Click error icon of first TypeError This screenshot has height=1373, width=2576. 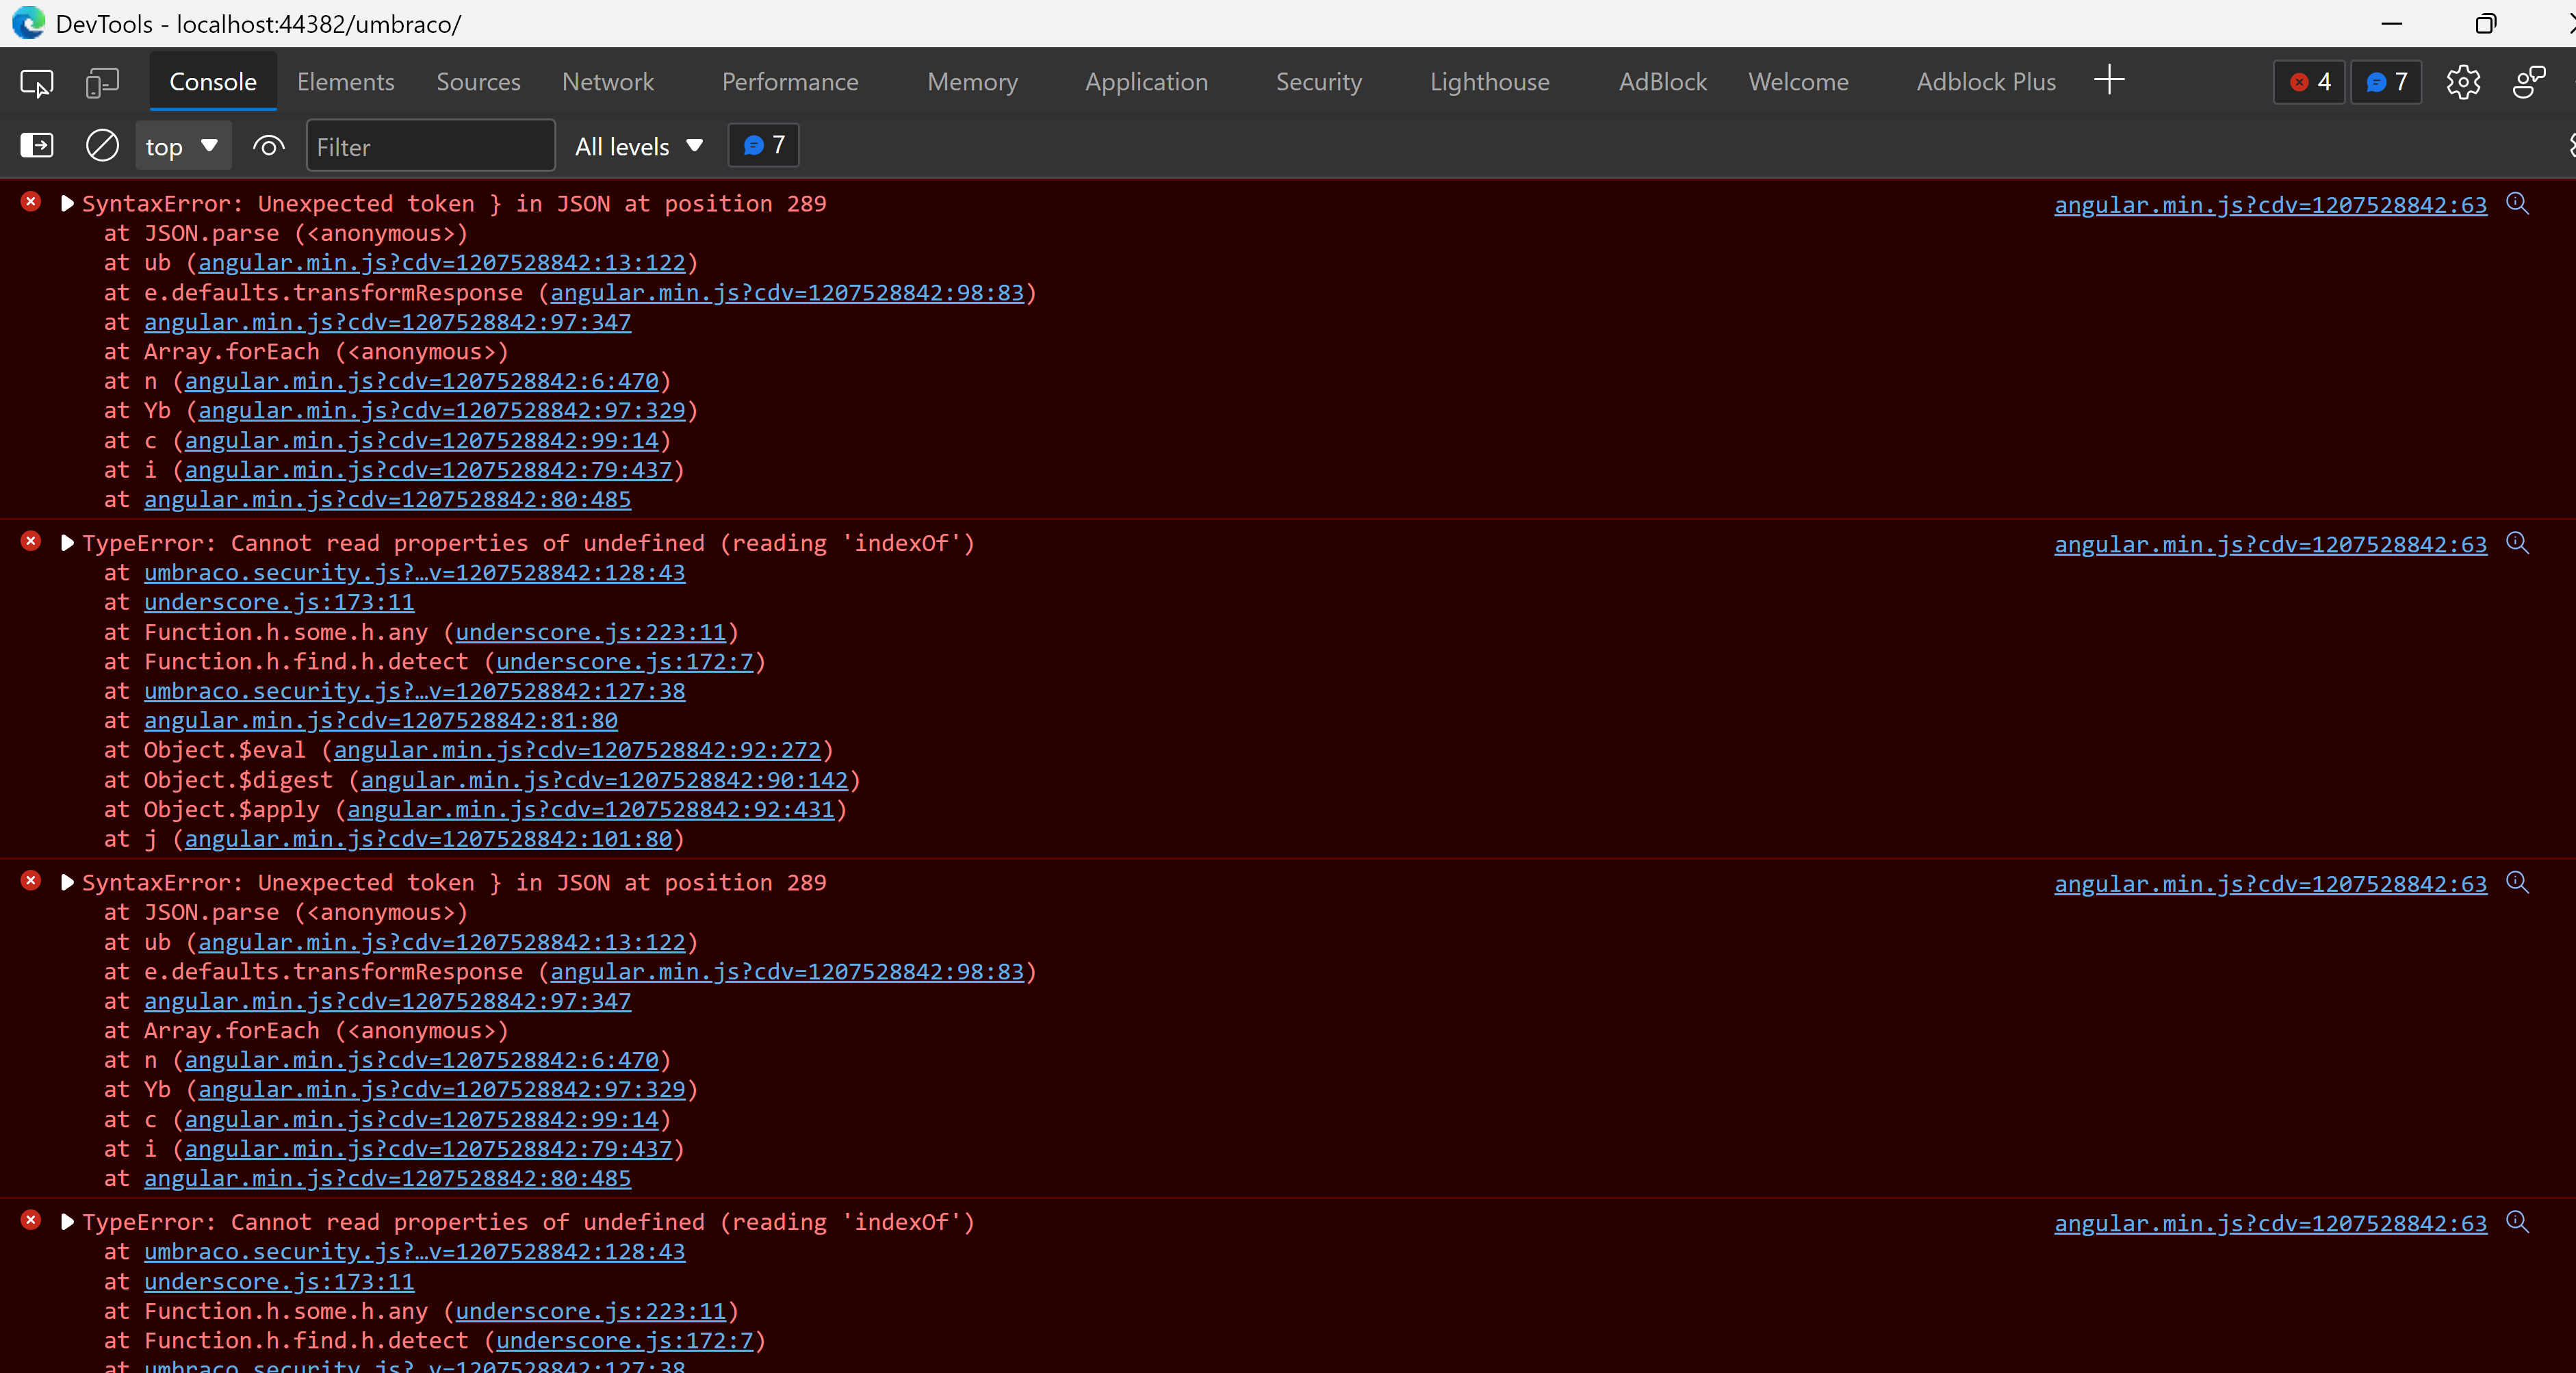pos(31,541)
